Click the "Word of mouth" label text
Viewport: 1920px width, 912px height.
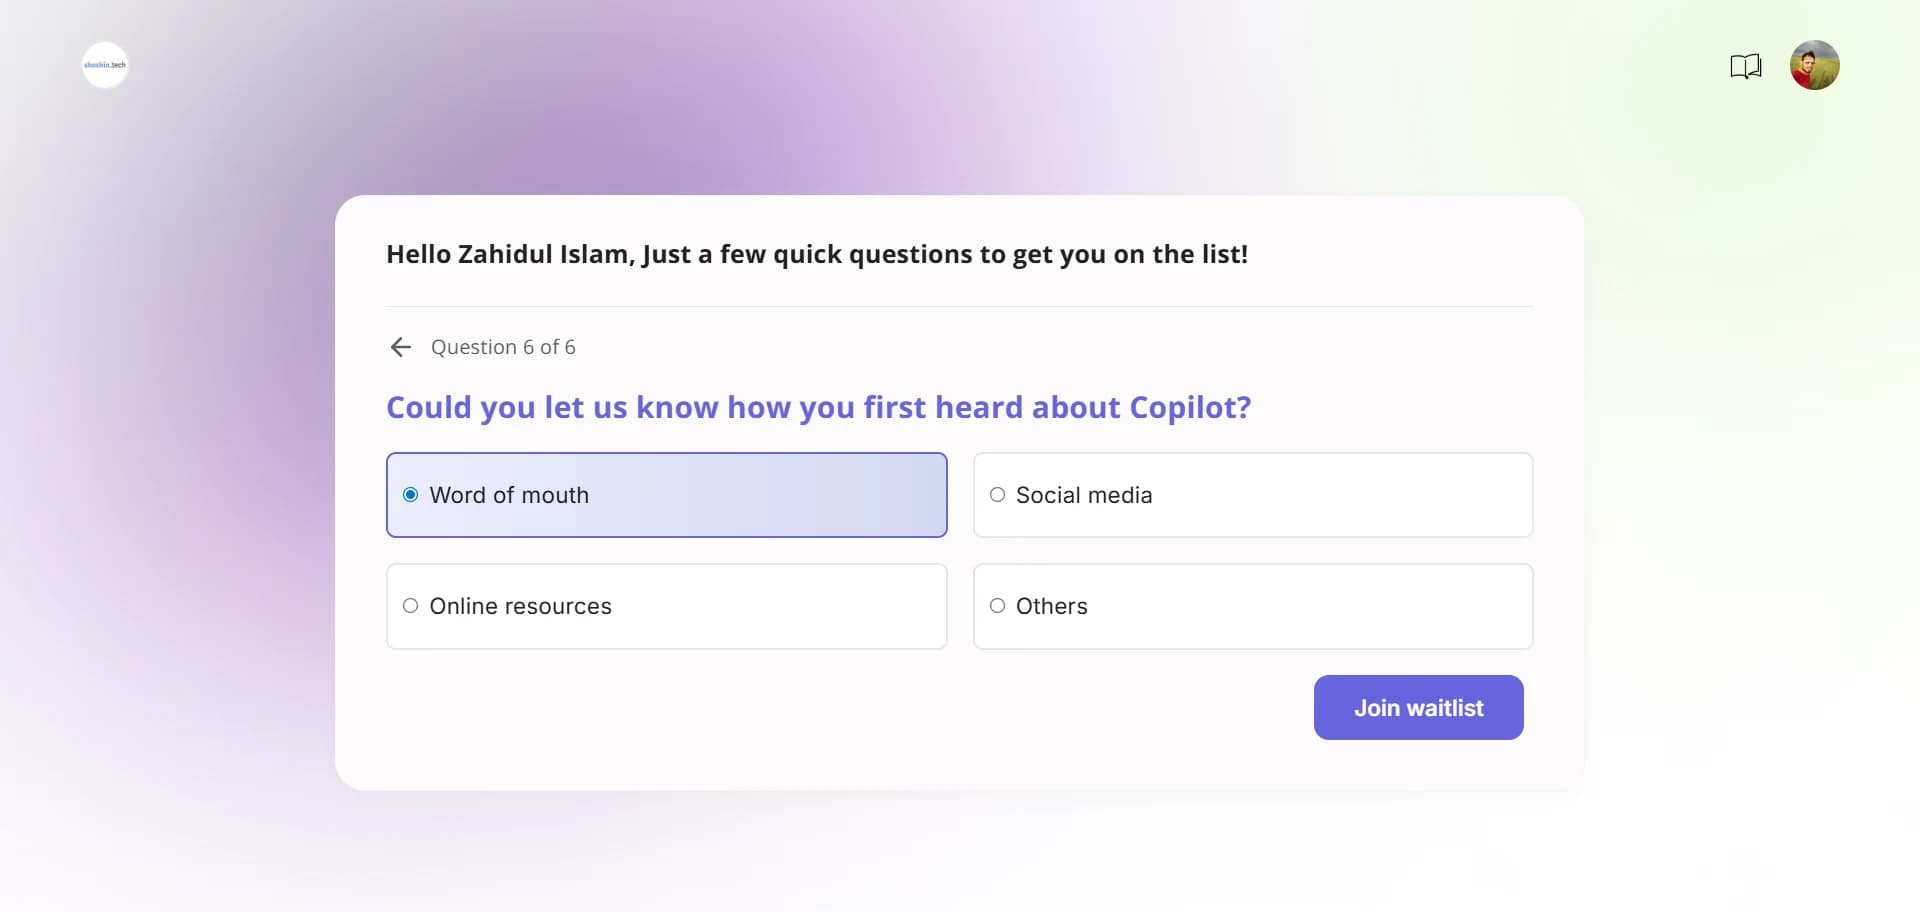(509, 495)
